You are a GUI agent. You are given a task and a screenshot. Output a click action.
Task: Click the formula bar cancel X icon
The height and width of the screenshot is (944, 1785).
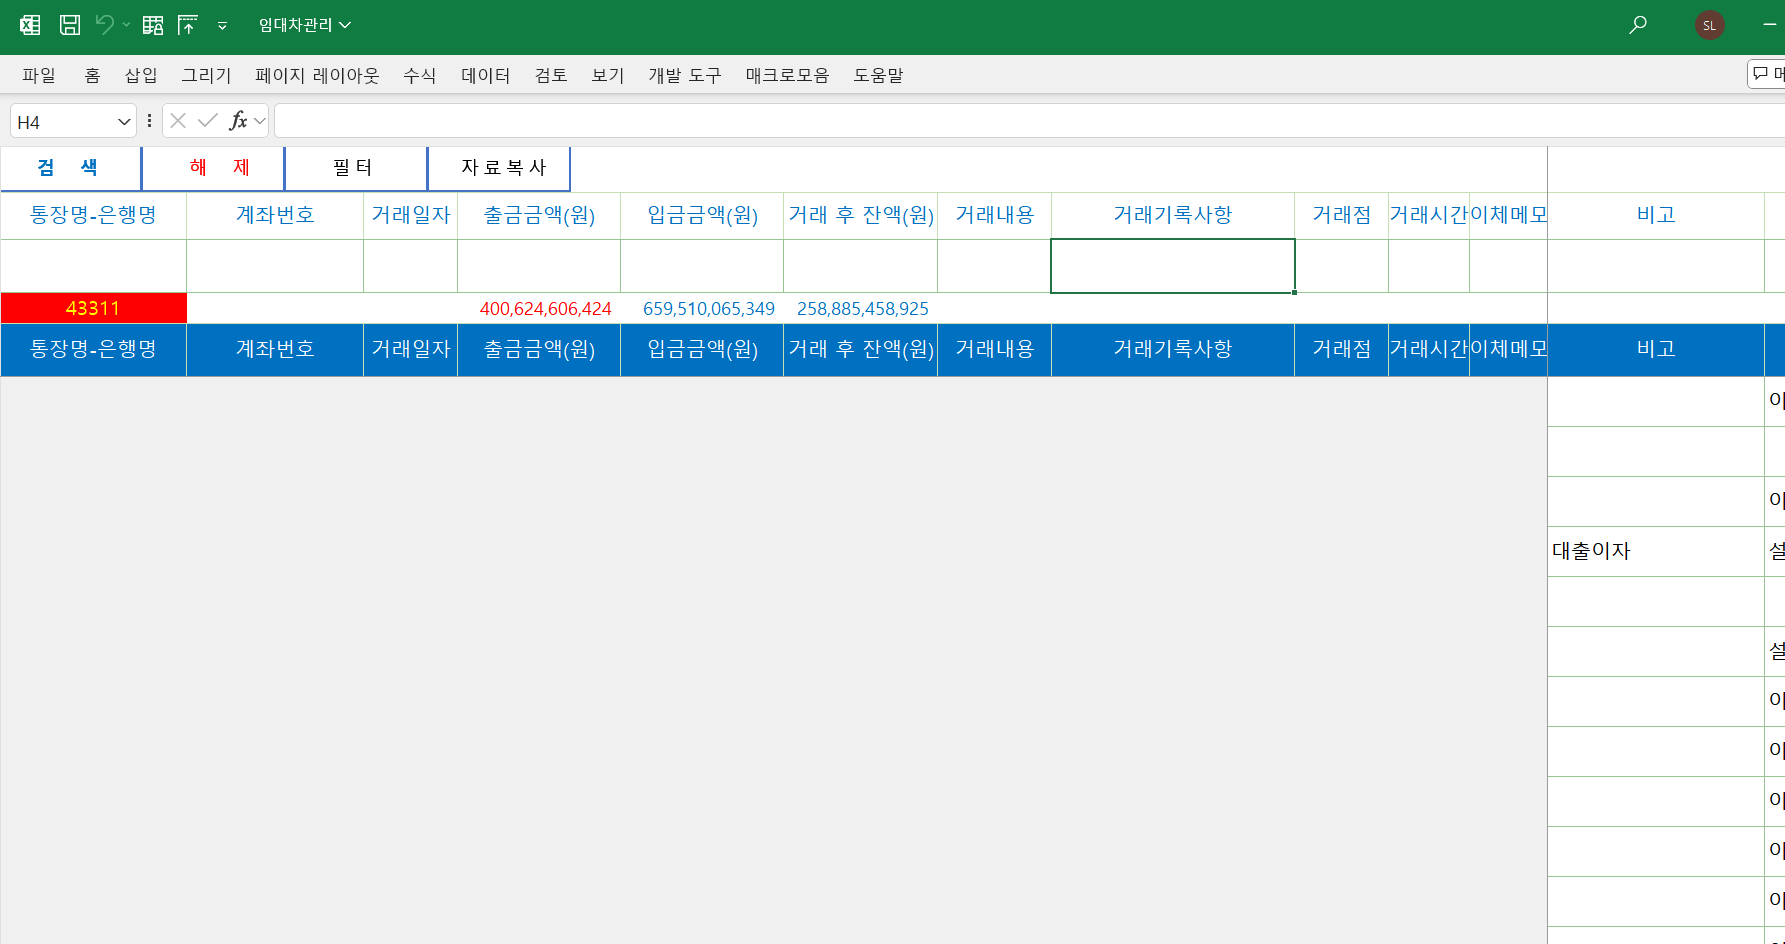(178, 121)
